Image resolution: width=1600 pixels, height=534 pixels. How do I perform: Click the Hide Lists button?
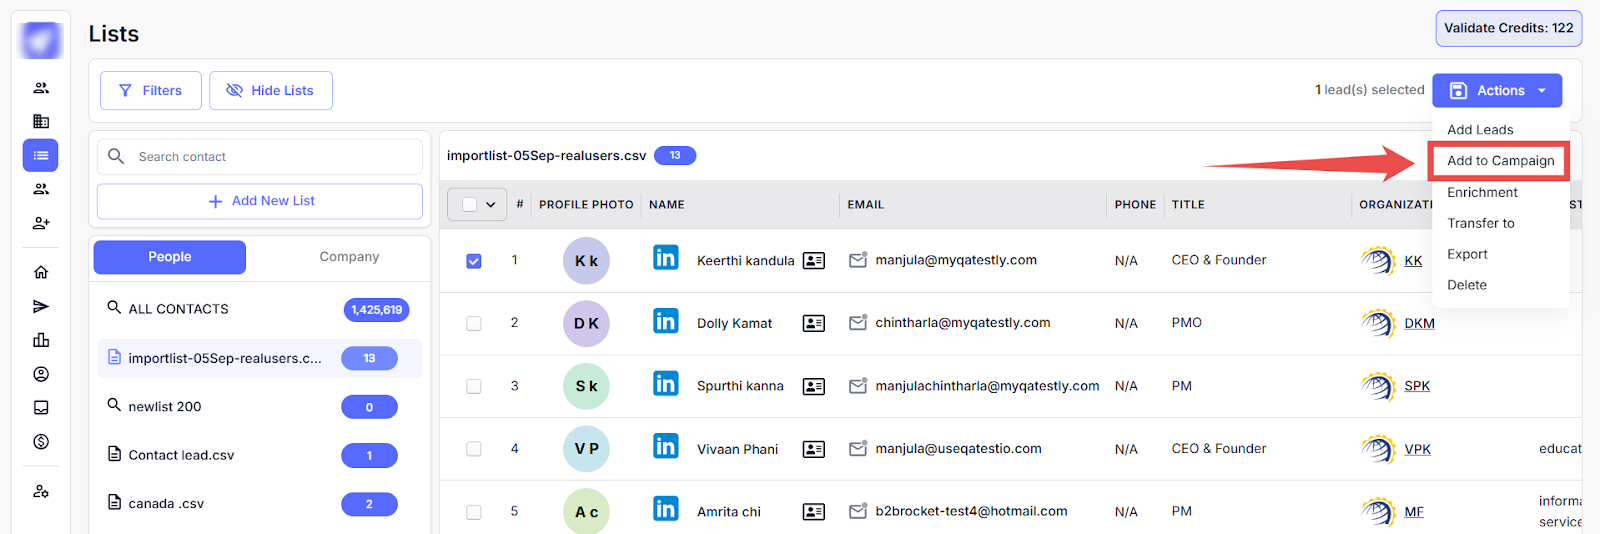pyautogui.click(x=271, y=90)
